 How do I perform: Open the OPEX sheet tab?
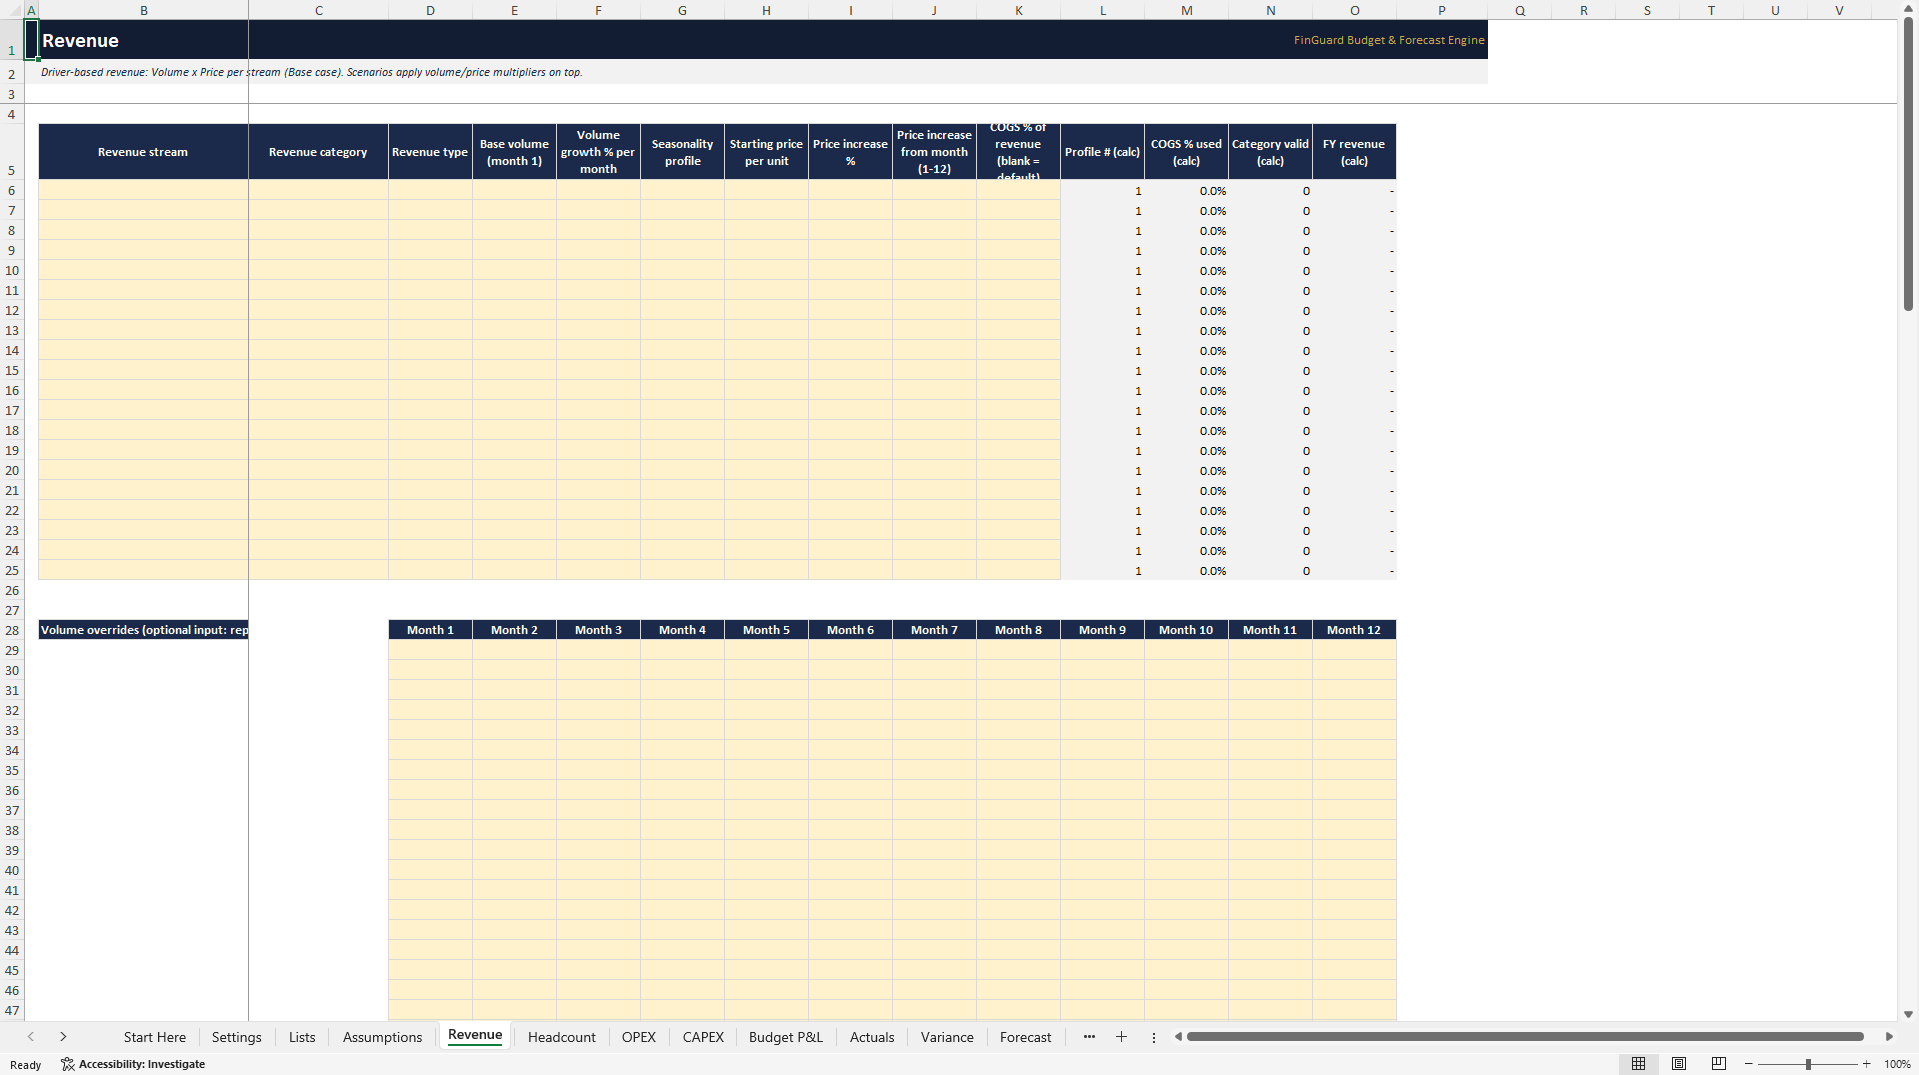(639, 1037)
